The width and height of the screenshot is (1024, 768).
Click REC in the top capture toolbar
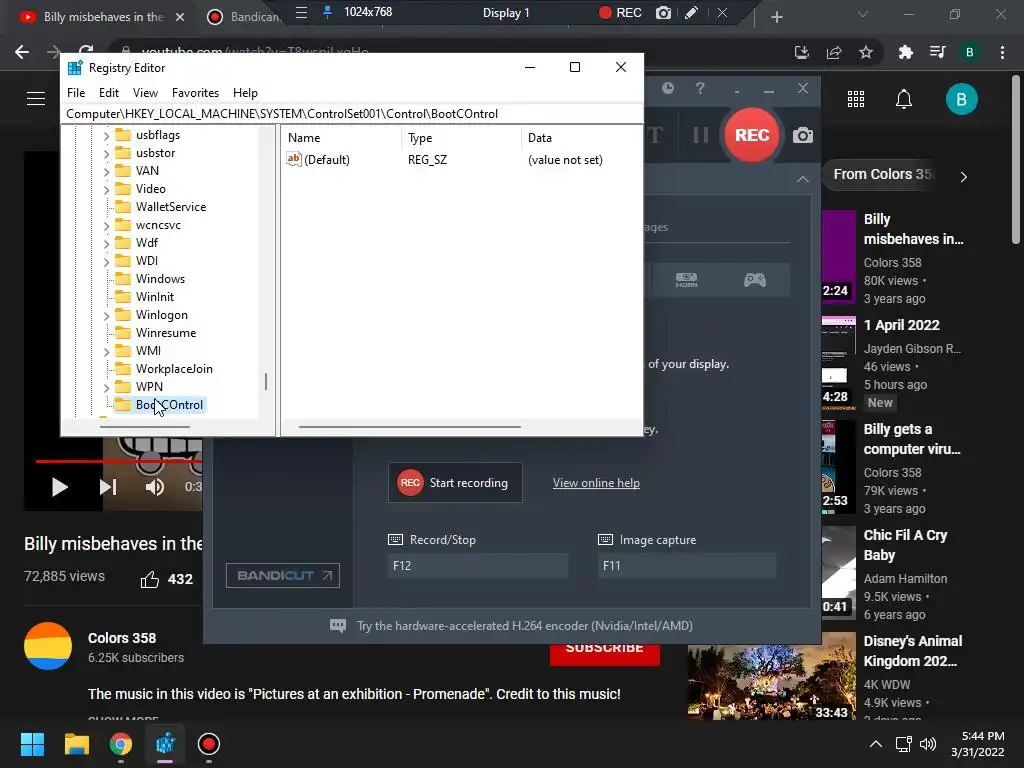pos(620,12)
